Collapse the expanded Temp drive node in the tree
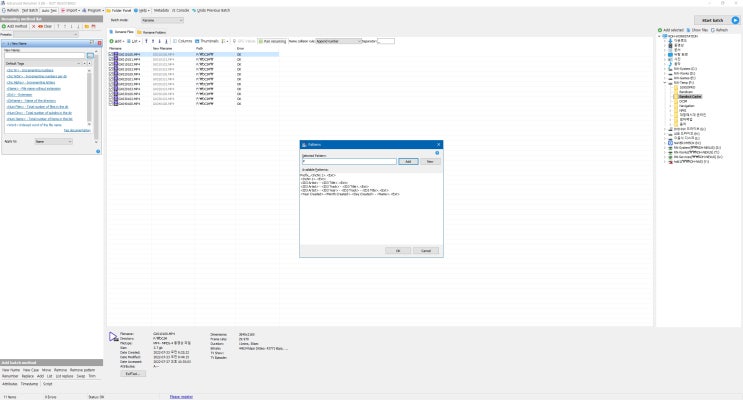The image size is (743, 400). pyautogui.click(x=665, y=83)
